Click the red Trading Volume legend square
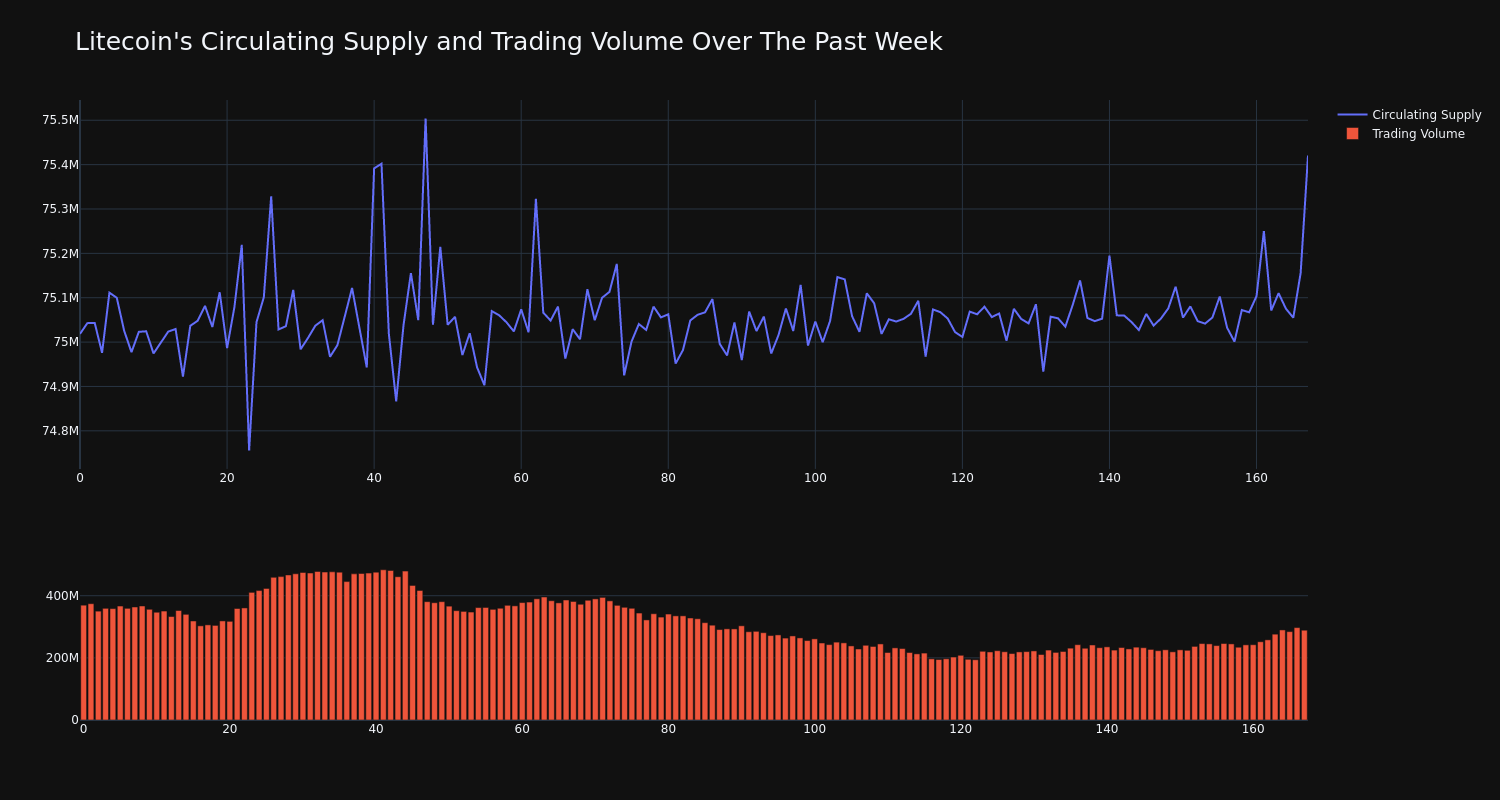This screenshot has width=1500, height=800. [1352, 134]
